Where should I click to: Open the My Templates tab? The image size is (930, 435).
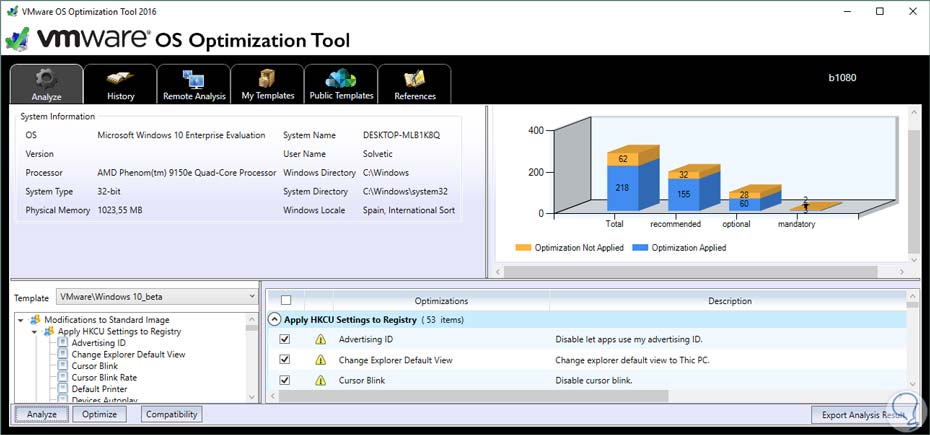(x=267, y=84)
